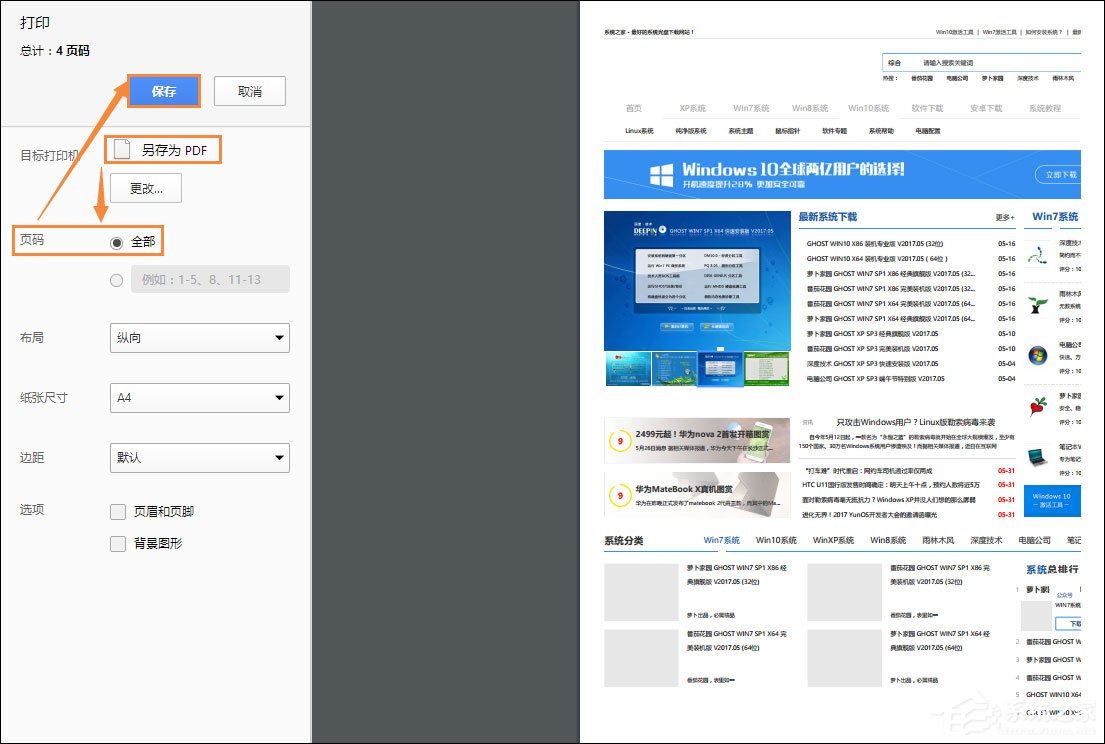Image resolution: width=1105 pixels, height=744 pixels.
Task: Open the 布局 orientation dropdown
Action: pyautogui.click(x=199, y=338)
